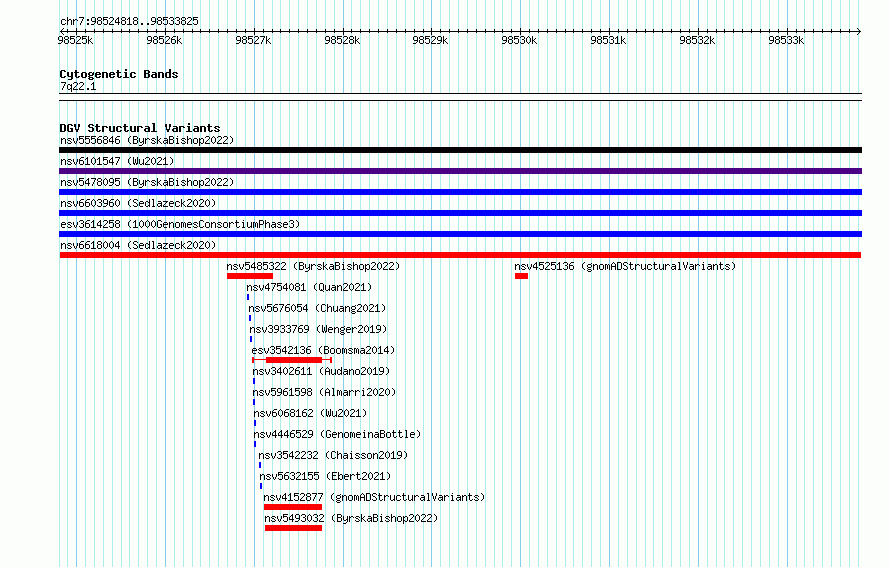Viewport: 890px width, 567px height.
Task: Click the nsv4525136 (gnomADStructuralVariants) label
Action: pyautogui.click(x=625, y=266)
